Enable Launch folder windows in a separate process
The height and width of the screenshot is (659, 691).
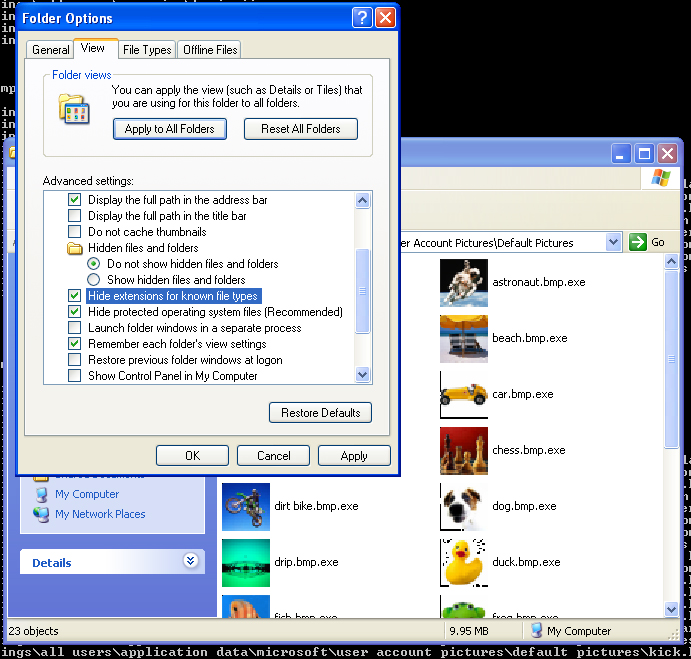pos(74,328)
